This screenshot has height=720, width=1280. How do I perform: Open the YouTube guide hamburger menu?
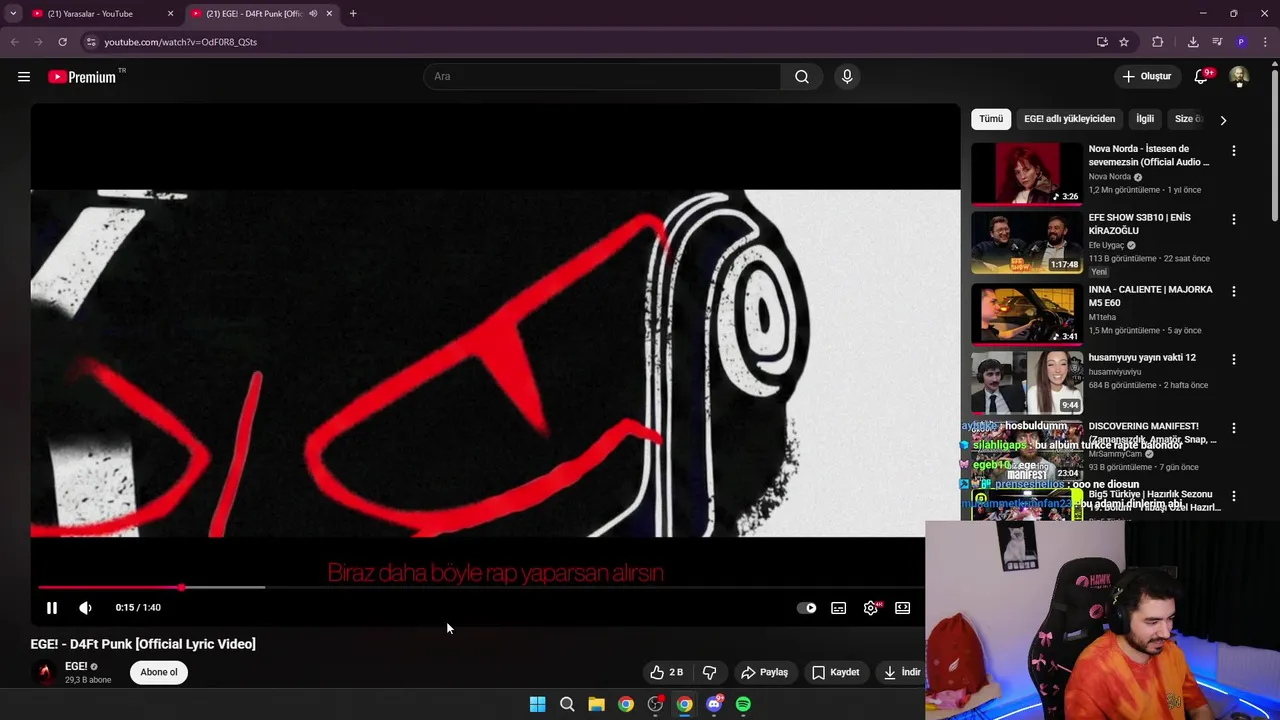(24, 77)
